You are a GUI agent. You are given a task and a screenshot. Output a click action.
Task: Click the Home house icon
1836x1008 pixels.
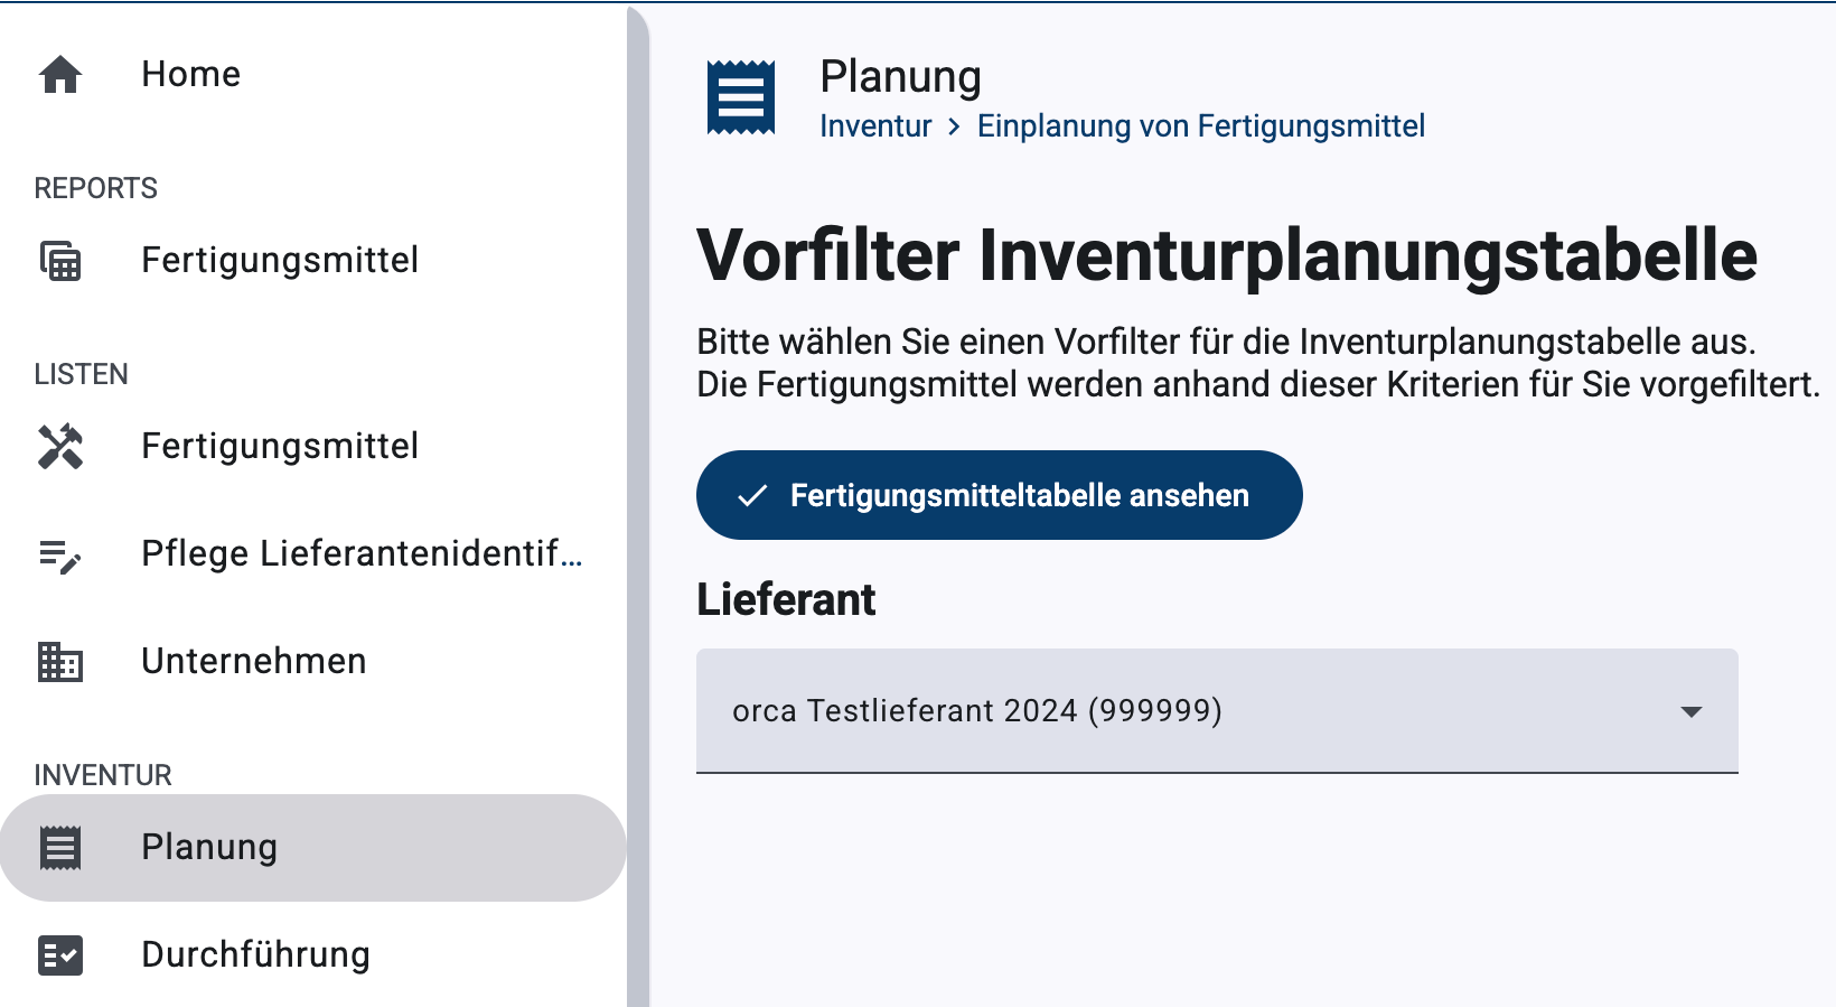coord(60,75)
